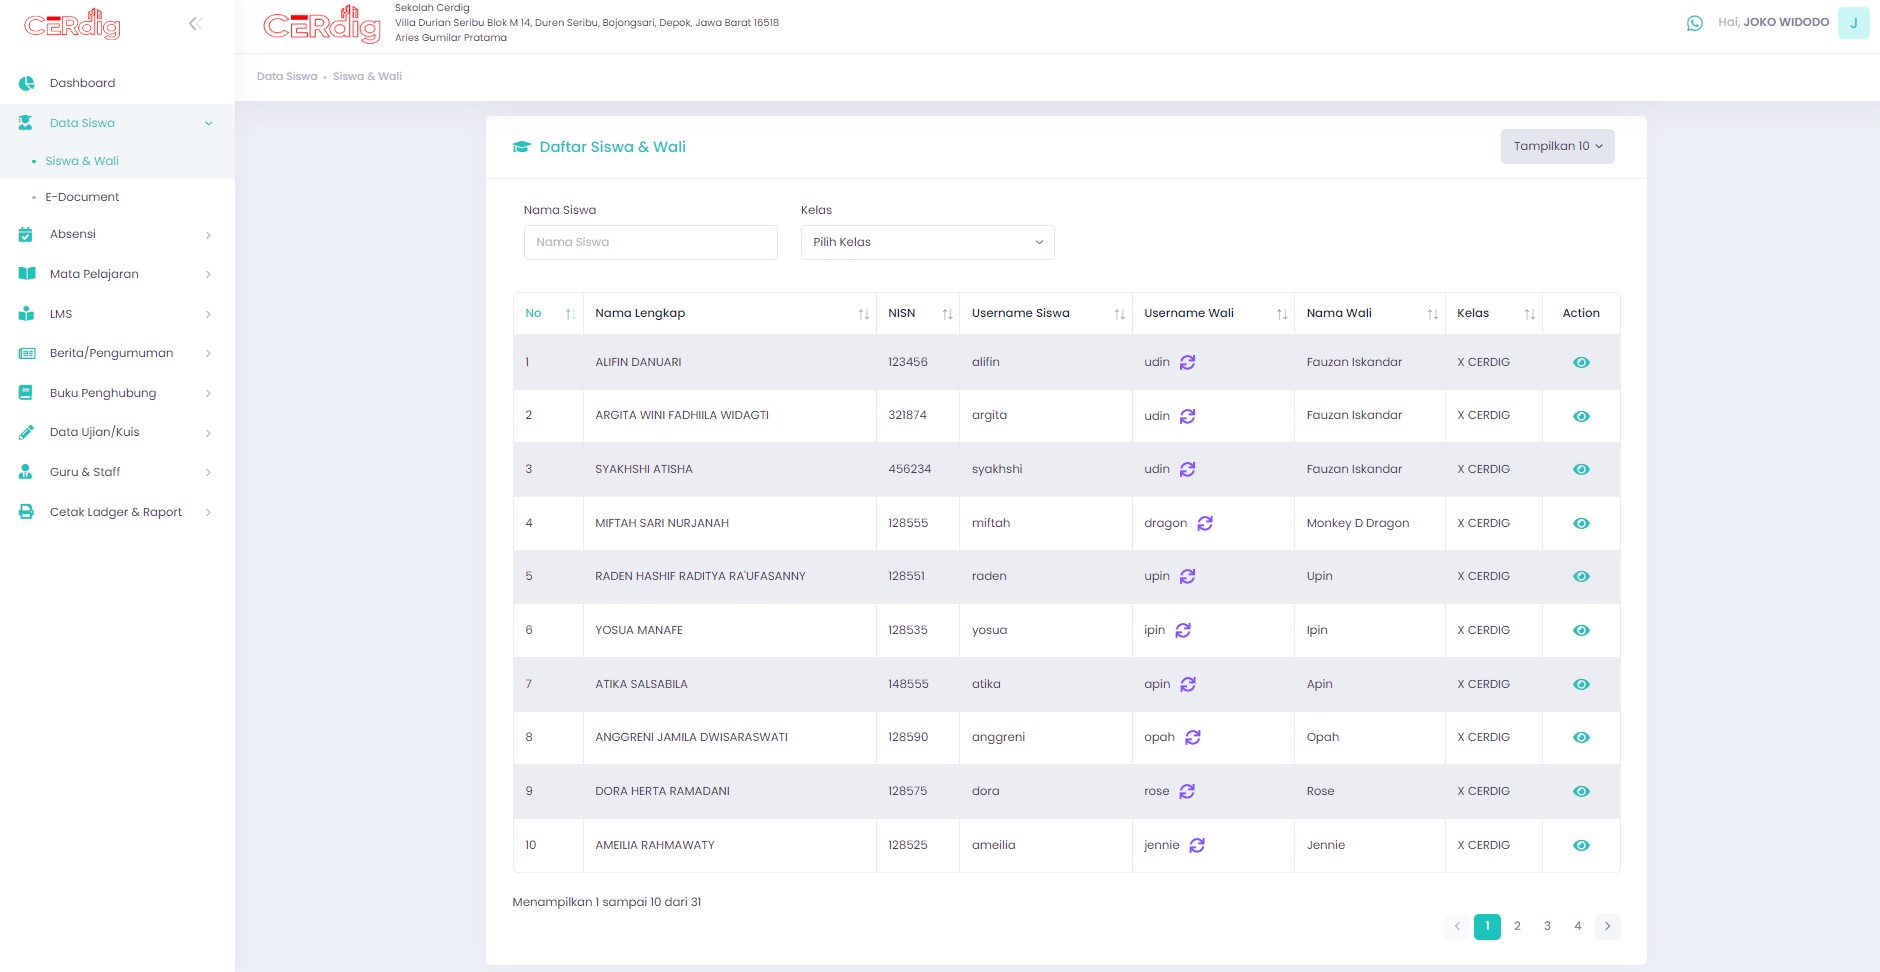Expand the Berita/Pengumuman chevron
The height and width of the screenshot is (972, 1880).
pyautogui.click(x=208, y=353)
